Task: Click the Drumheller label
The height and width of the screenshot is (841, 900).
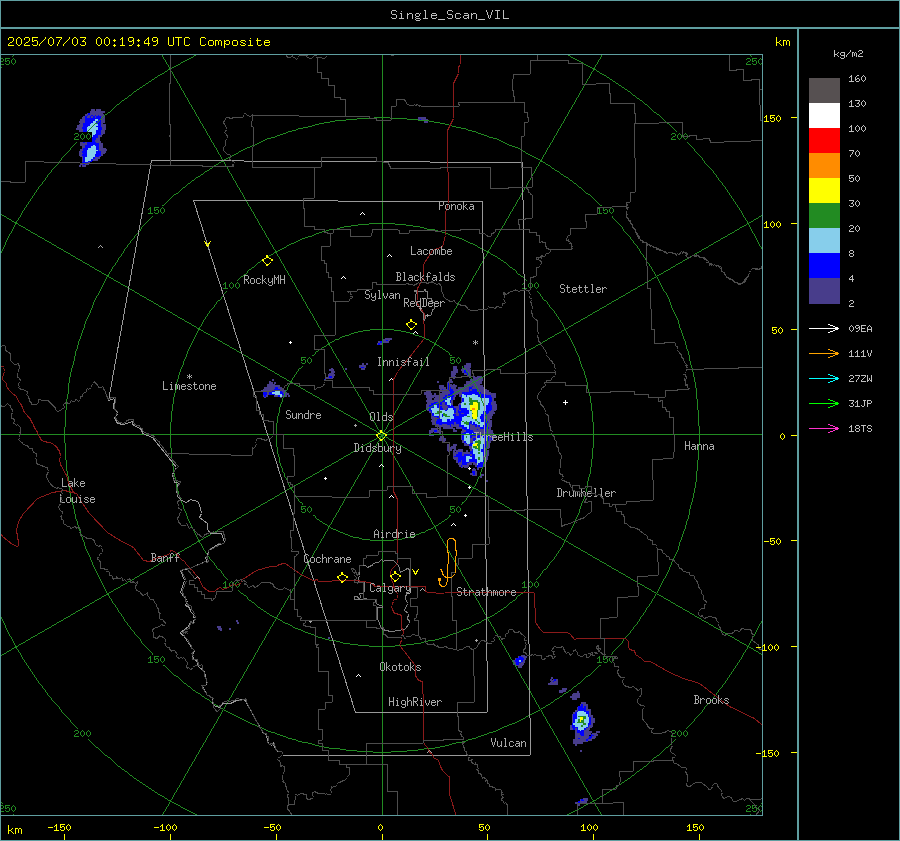Action: (586, 493)
